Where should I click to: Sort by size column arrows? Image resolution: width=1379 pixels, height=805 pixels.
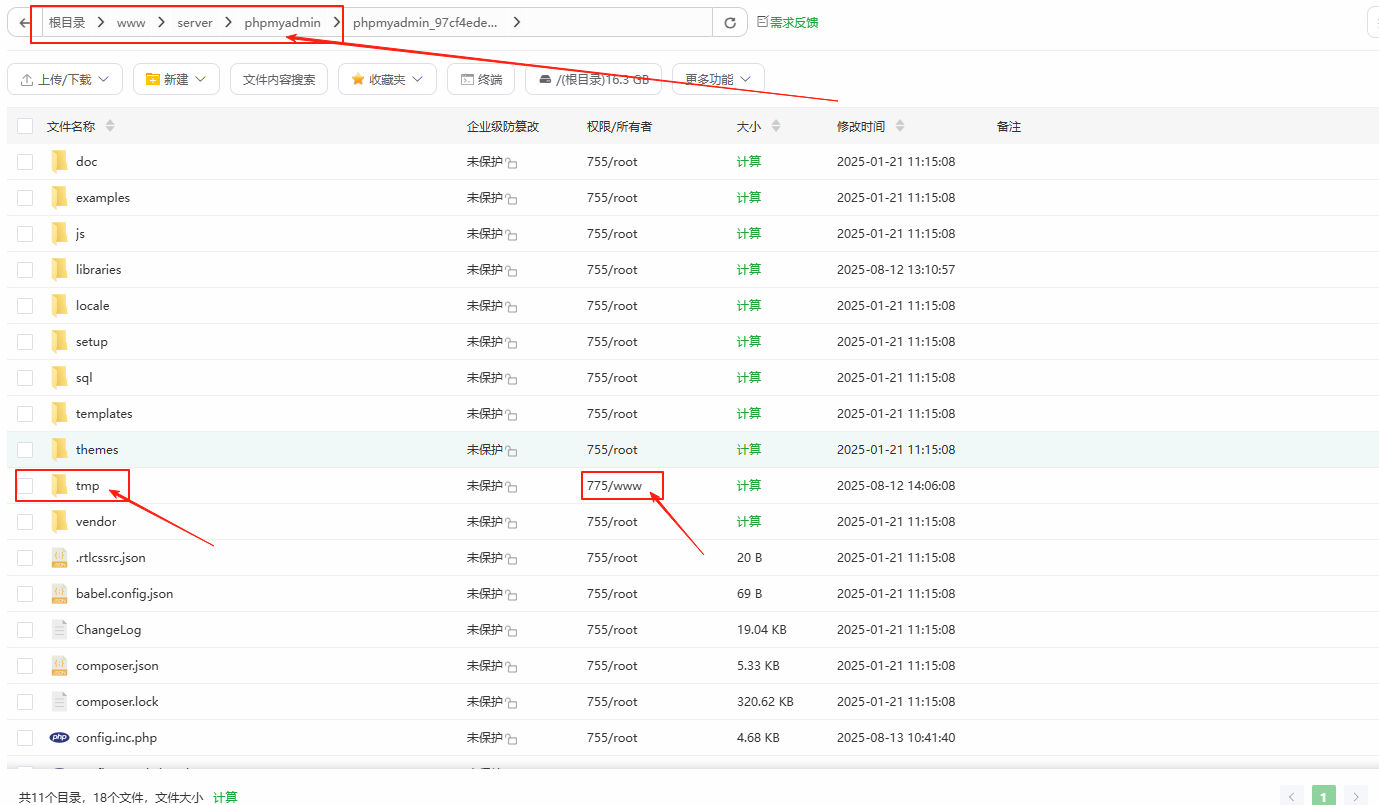[776, 126]
